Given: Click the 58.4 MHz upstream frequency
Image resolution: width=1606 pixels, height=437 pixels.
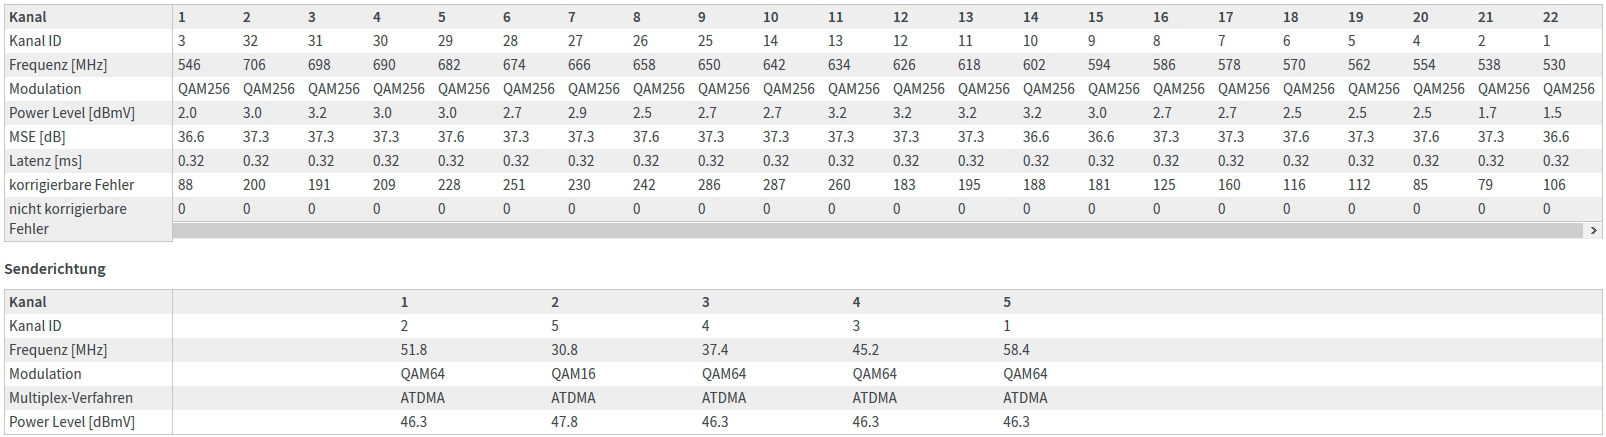Looking at the screenshot, I should coord(1016,350).
